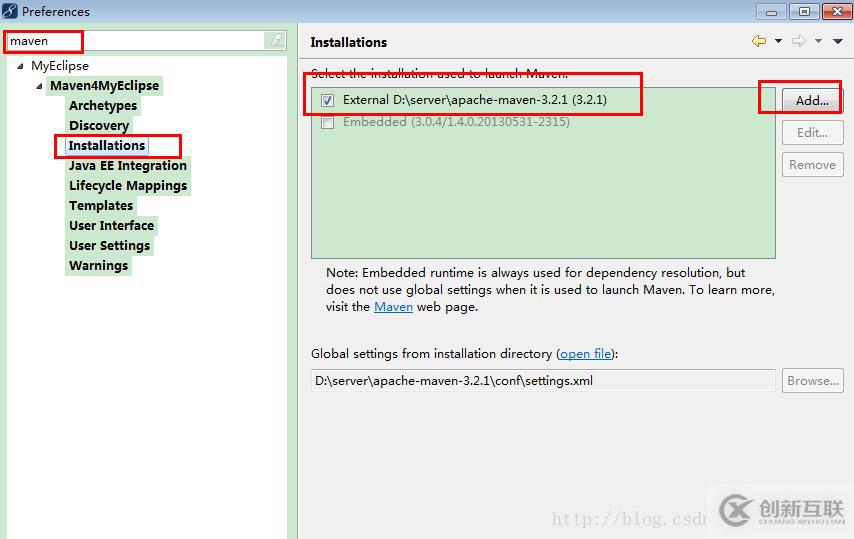
Task: Open the preferences view menu triangle
Action: [838, 41]
